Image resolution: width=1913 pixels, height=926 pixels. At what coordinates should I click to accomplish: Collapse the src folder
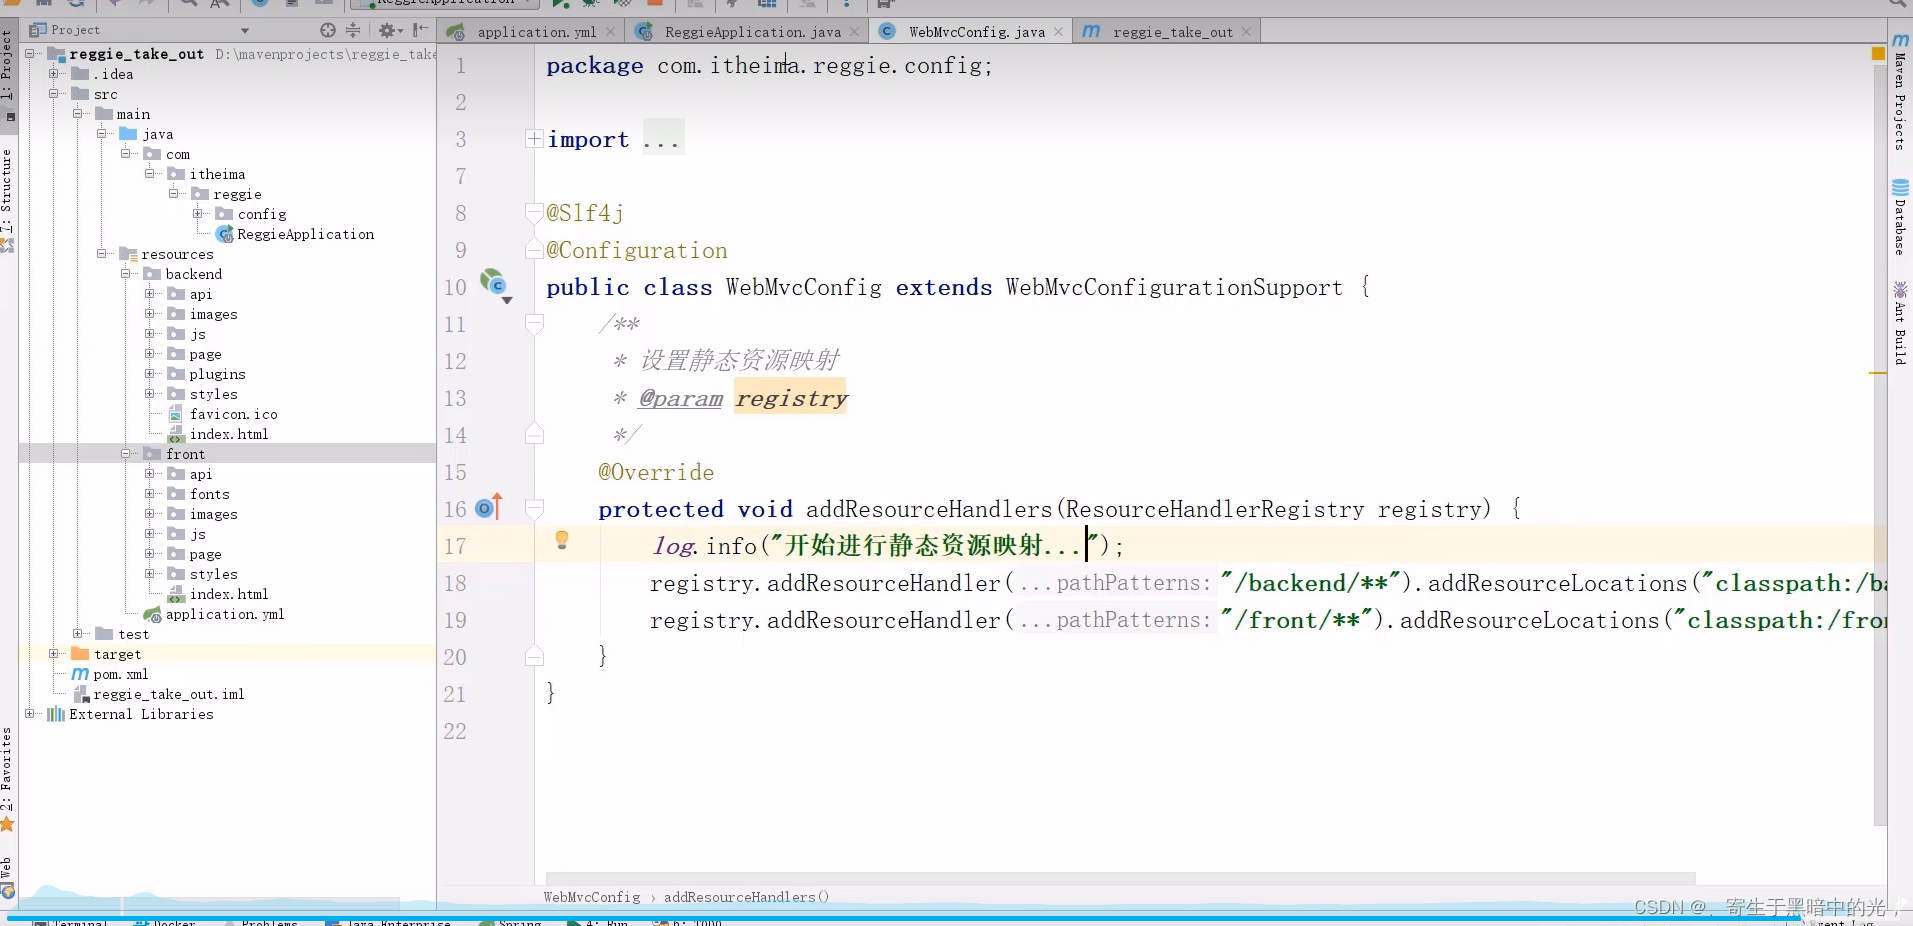(54, 94)
